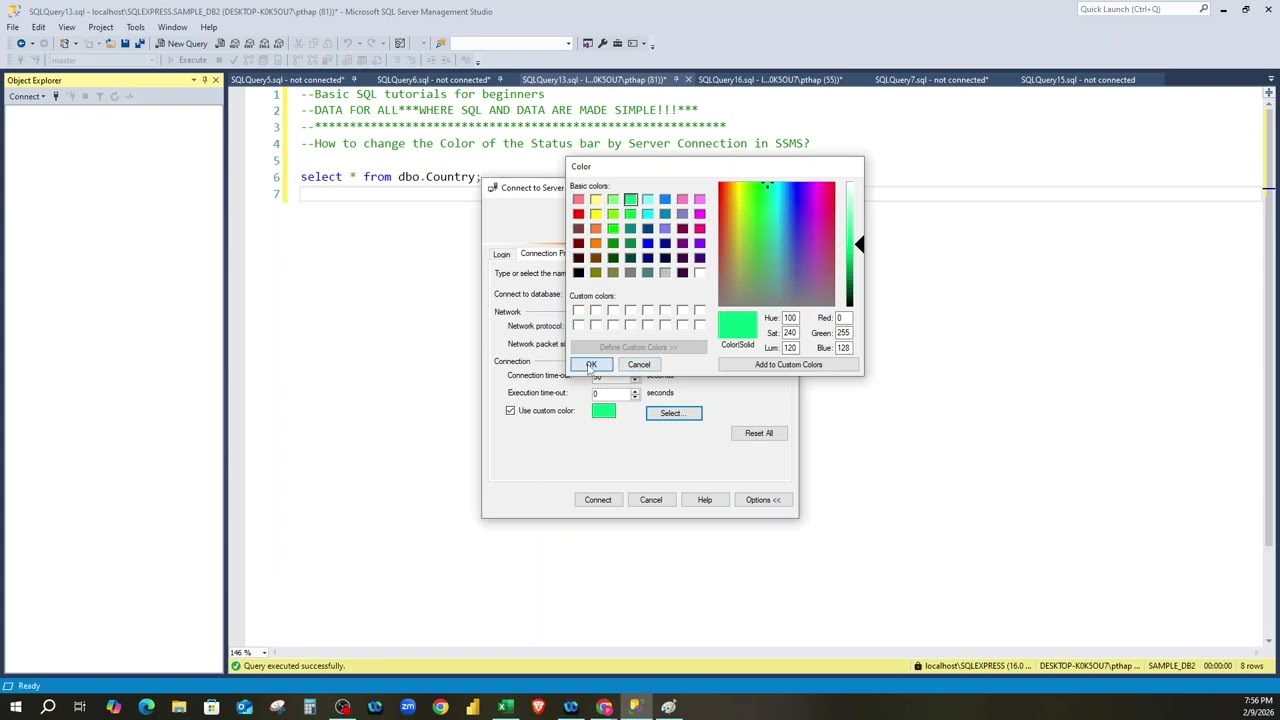This screenshot has height=720, width=1280.
Task: Uncheck the Use custom color checkbox
Action: click(x=510, y=411)
